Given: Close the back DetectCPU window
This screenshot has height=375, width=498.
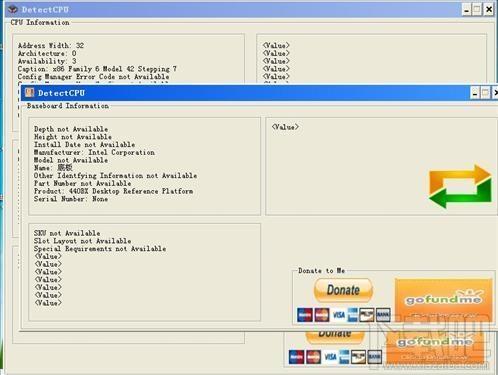Looking at the screenshot, I should 489,10.
